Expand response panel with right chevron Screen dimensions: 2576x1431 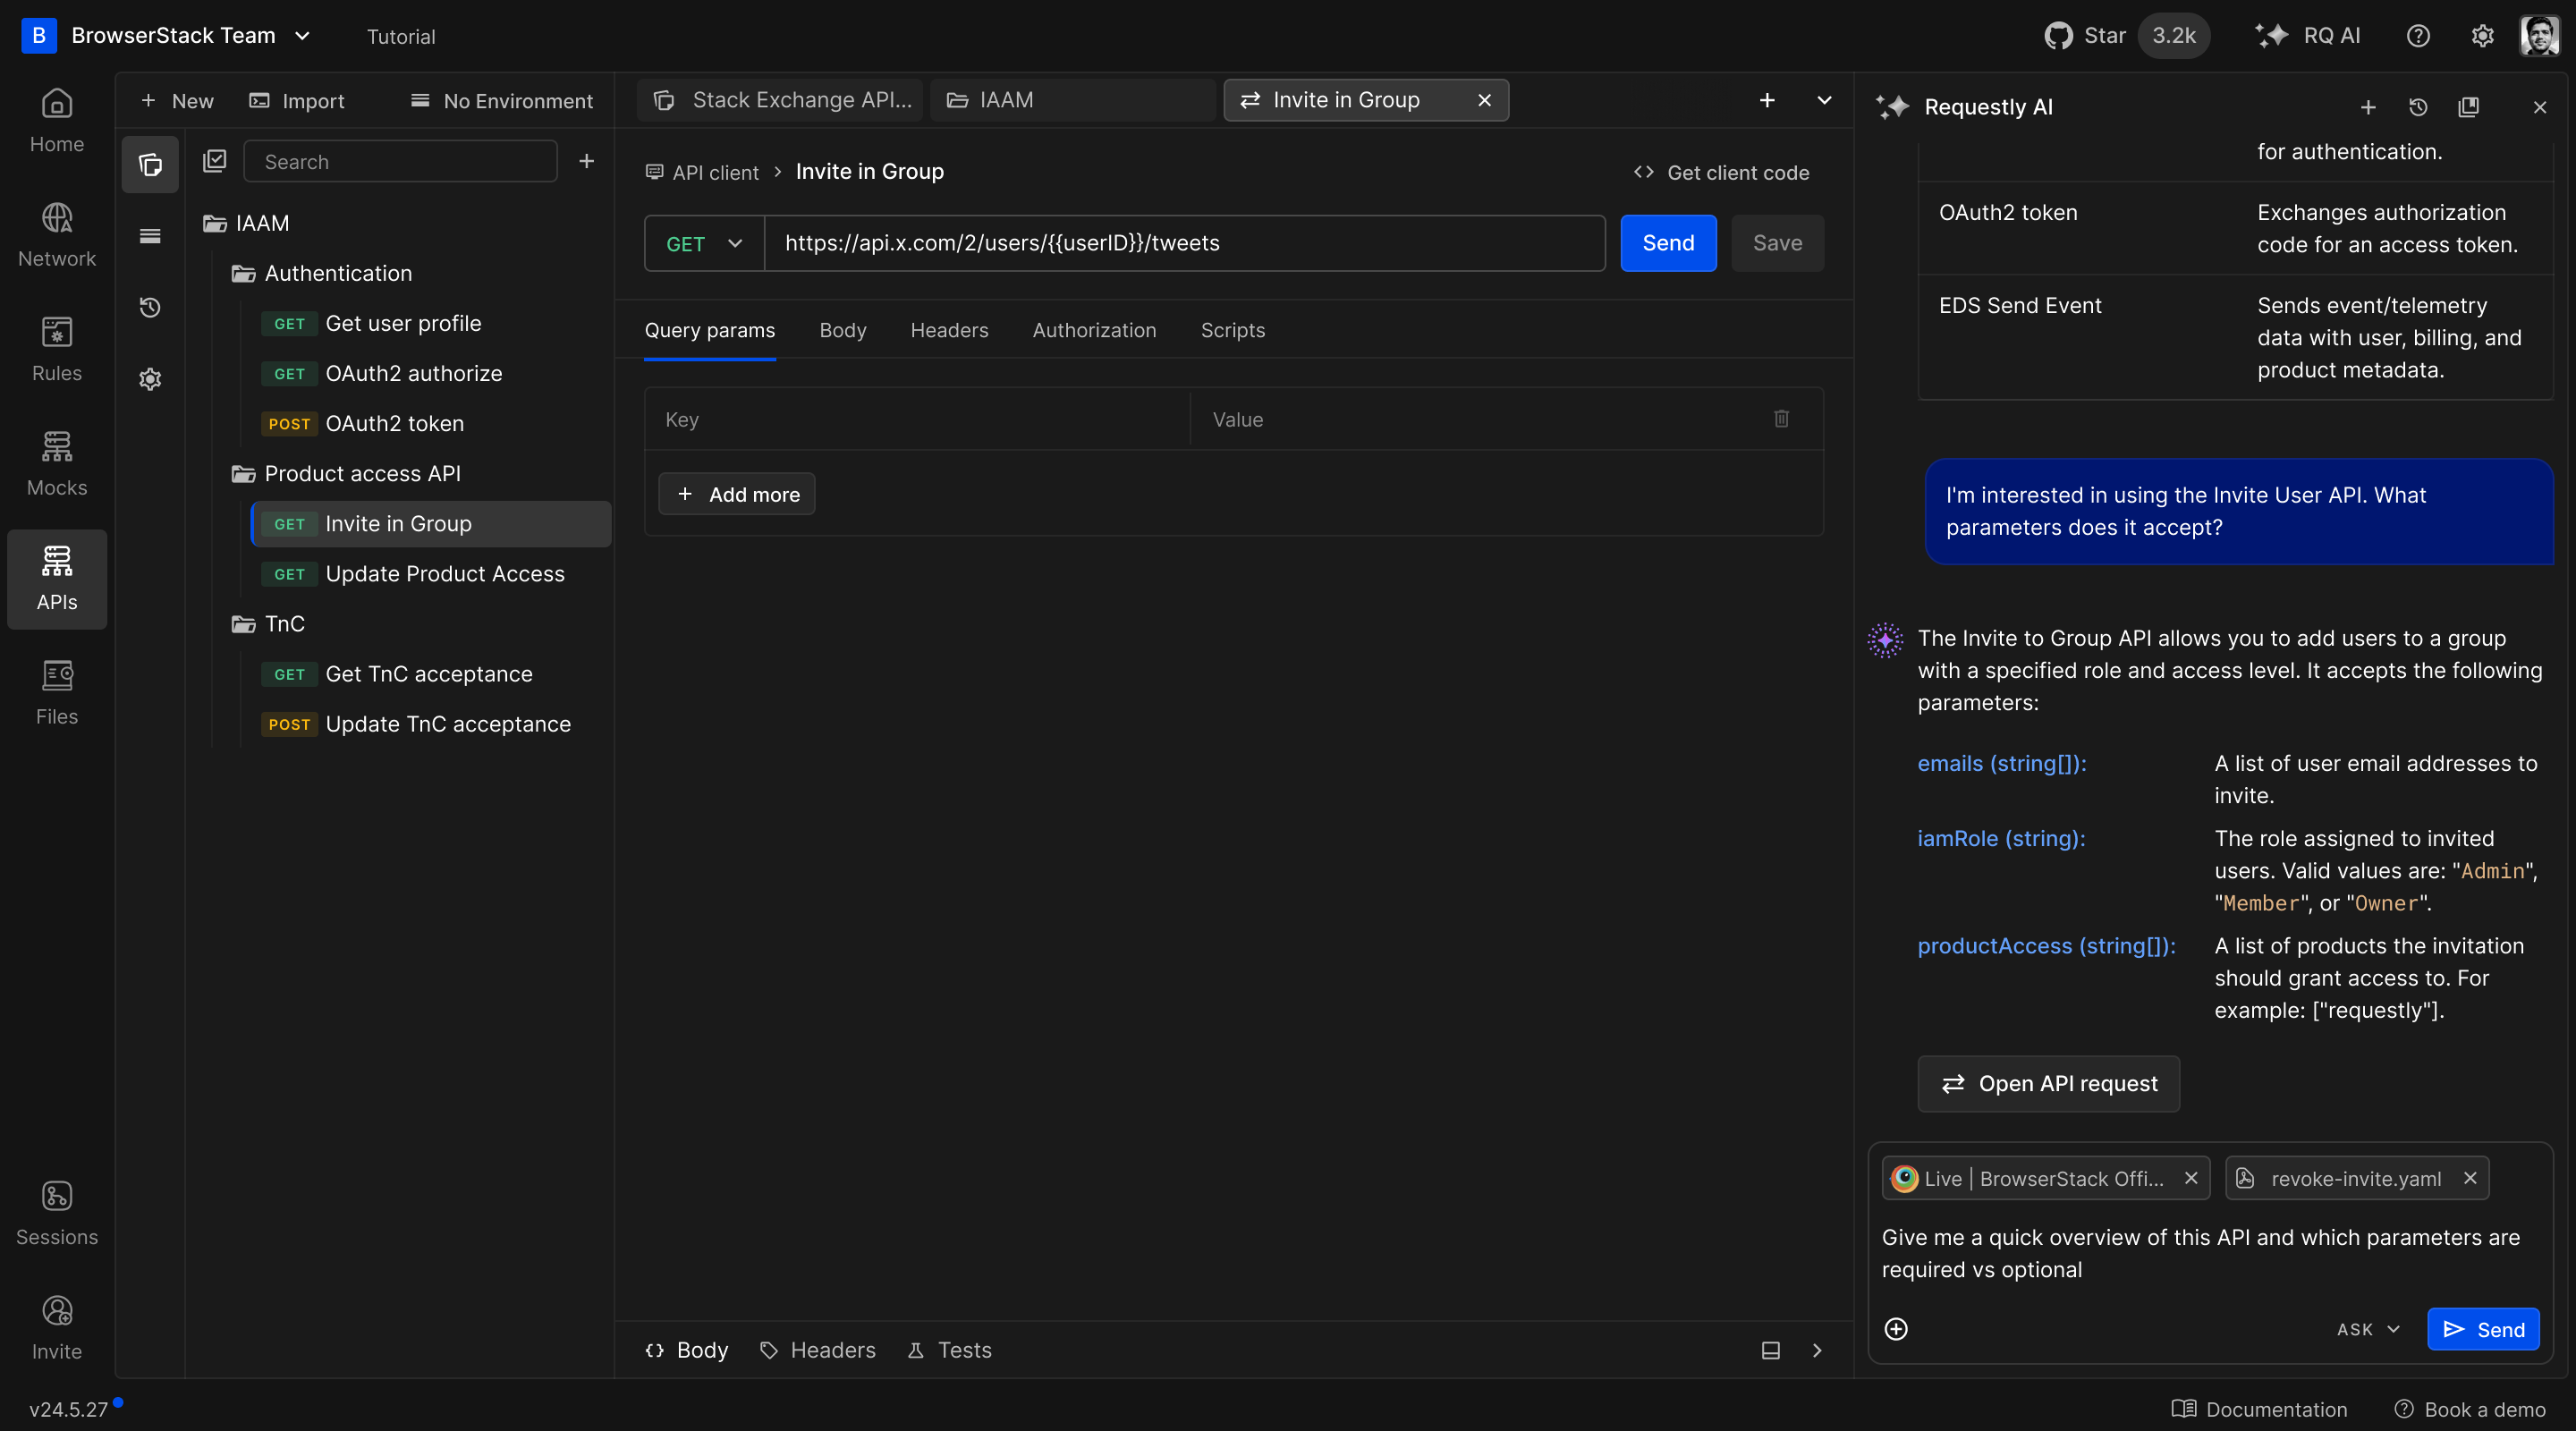[x=1818, y=1350]
